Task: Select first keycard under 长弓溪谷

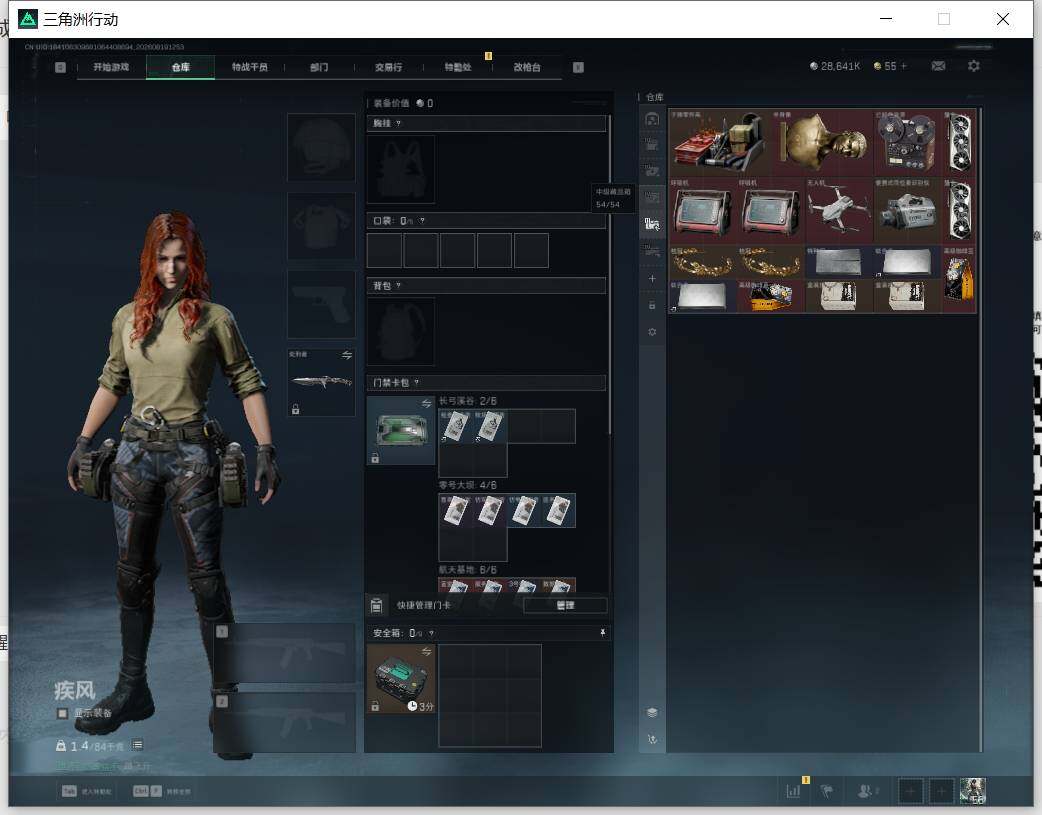Action: [455, 426]
